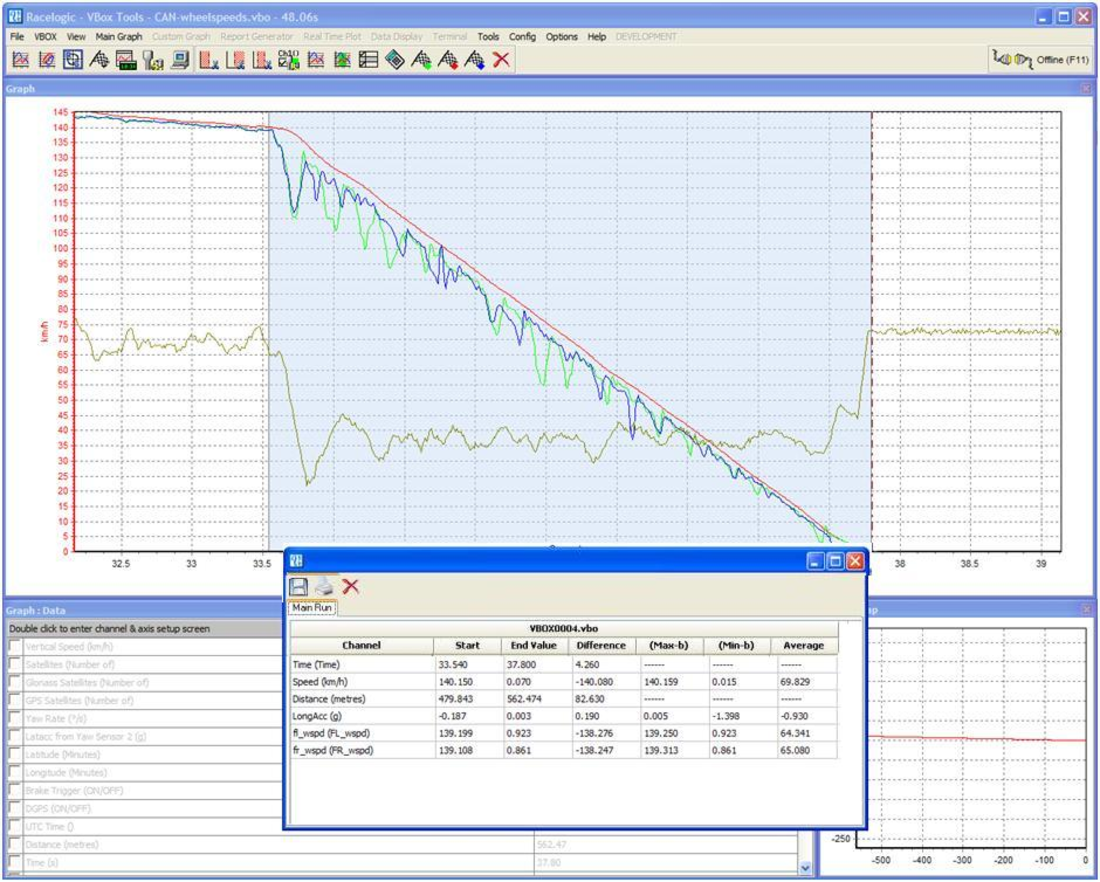Open the View menu

tap(76, 36)
